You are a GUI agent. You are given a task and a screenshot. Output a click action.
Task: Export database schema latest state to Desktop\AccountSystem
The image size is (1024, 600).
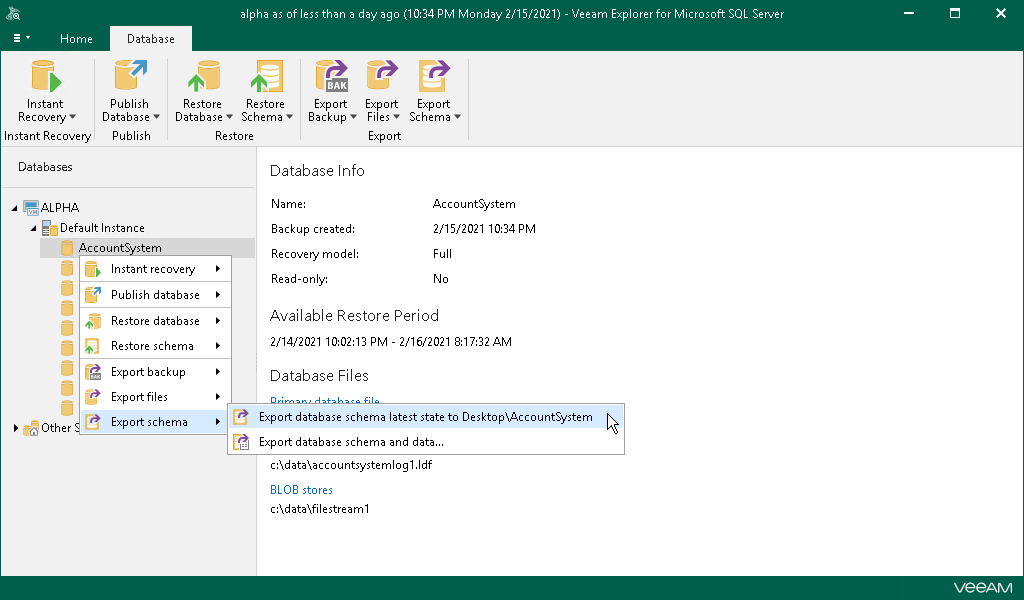point(426,417)
